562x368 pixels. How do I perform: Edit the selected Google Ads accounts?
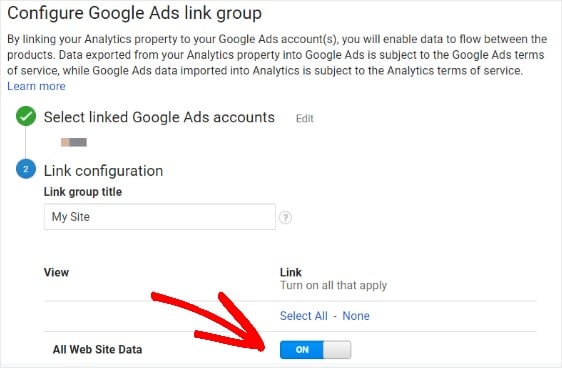[x=305, y=119]
